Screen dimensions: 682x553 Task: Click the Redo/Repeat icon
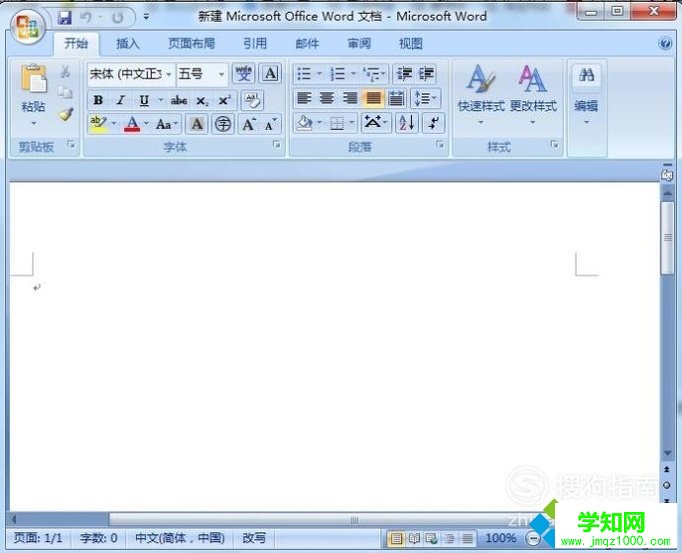[x=117, y=17]
